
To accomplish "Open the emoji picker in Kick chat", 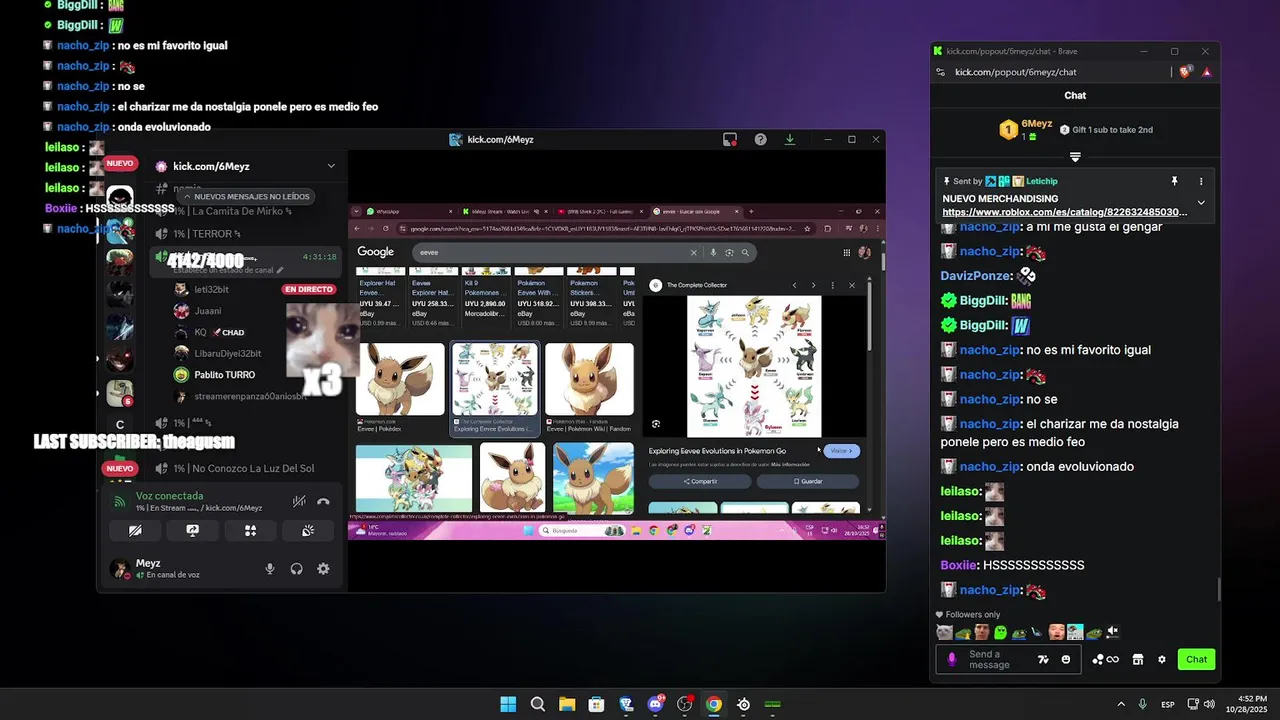I will coord(1066,659).
